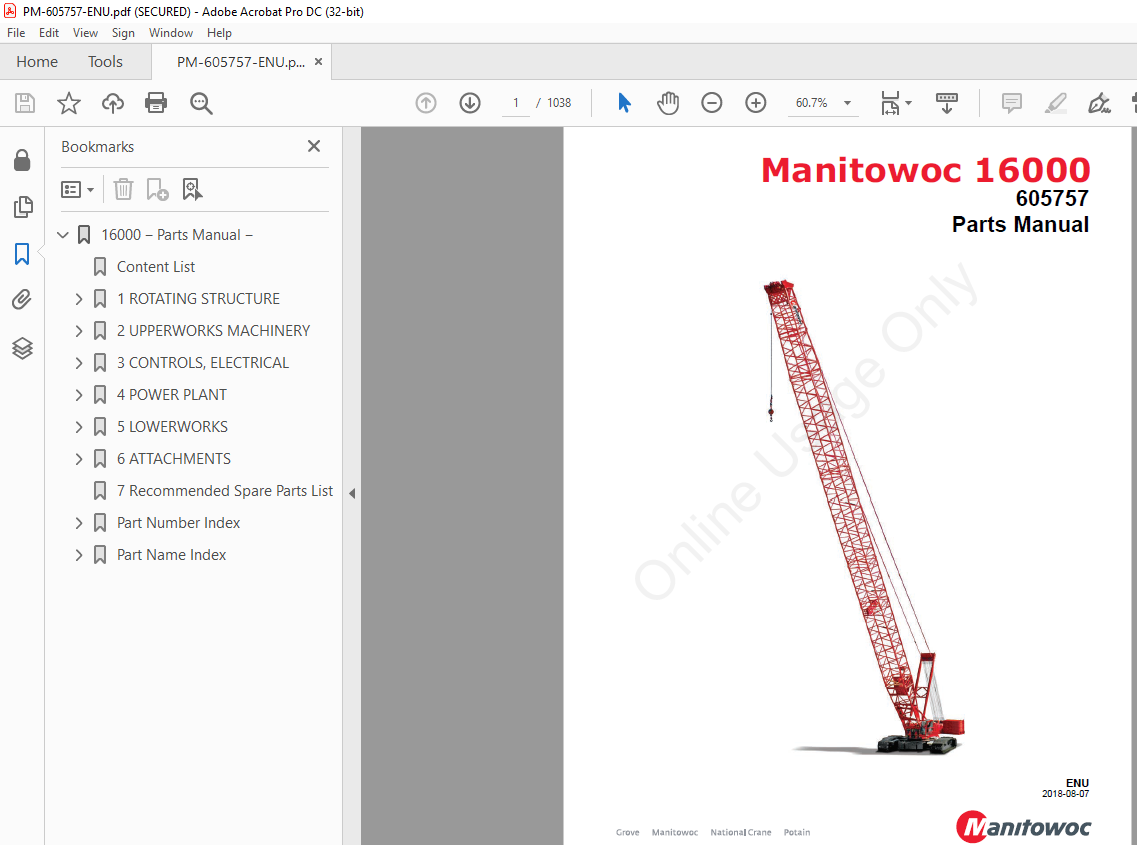Open the File menu
Screen dimensions: 1137x845
16,33
